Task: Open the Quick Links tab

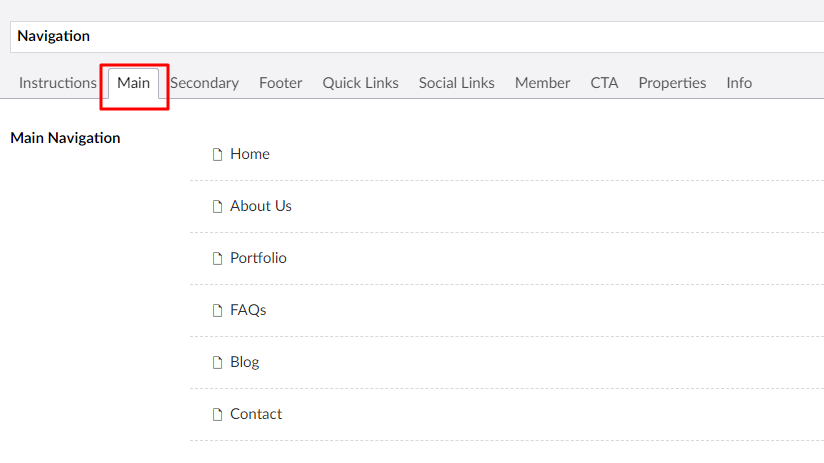Action: click(360, 83)
